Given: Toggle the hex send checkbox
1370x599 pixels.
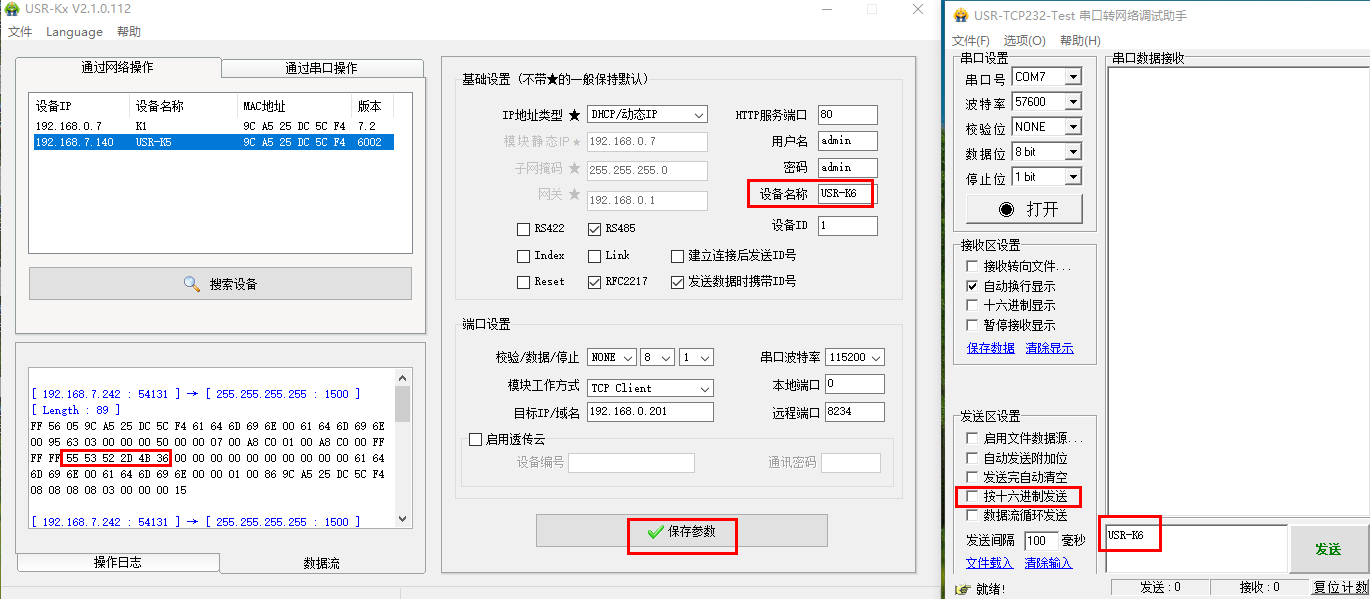Looking at the screenshot, I should pos(972,496).
